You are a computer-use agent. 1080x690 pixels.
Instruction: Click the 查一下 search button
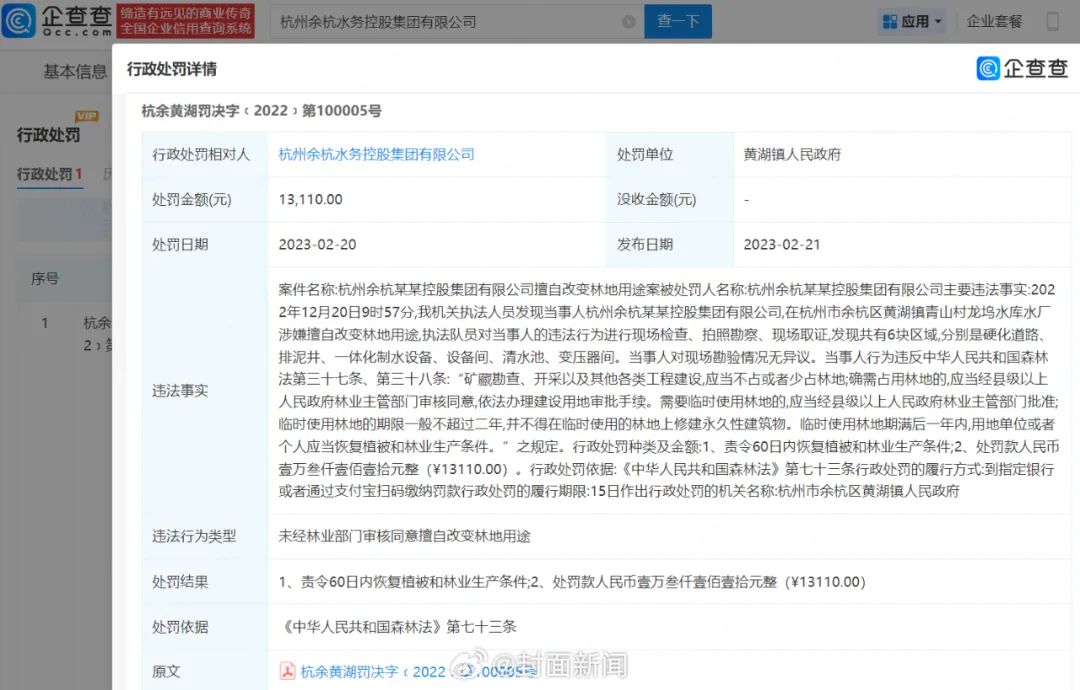(x=677, y=21)
